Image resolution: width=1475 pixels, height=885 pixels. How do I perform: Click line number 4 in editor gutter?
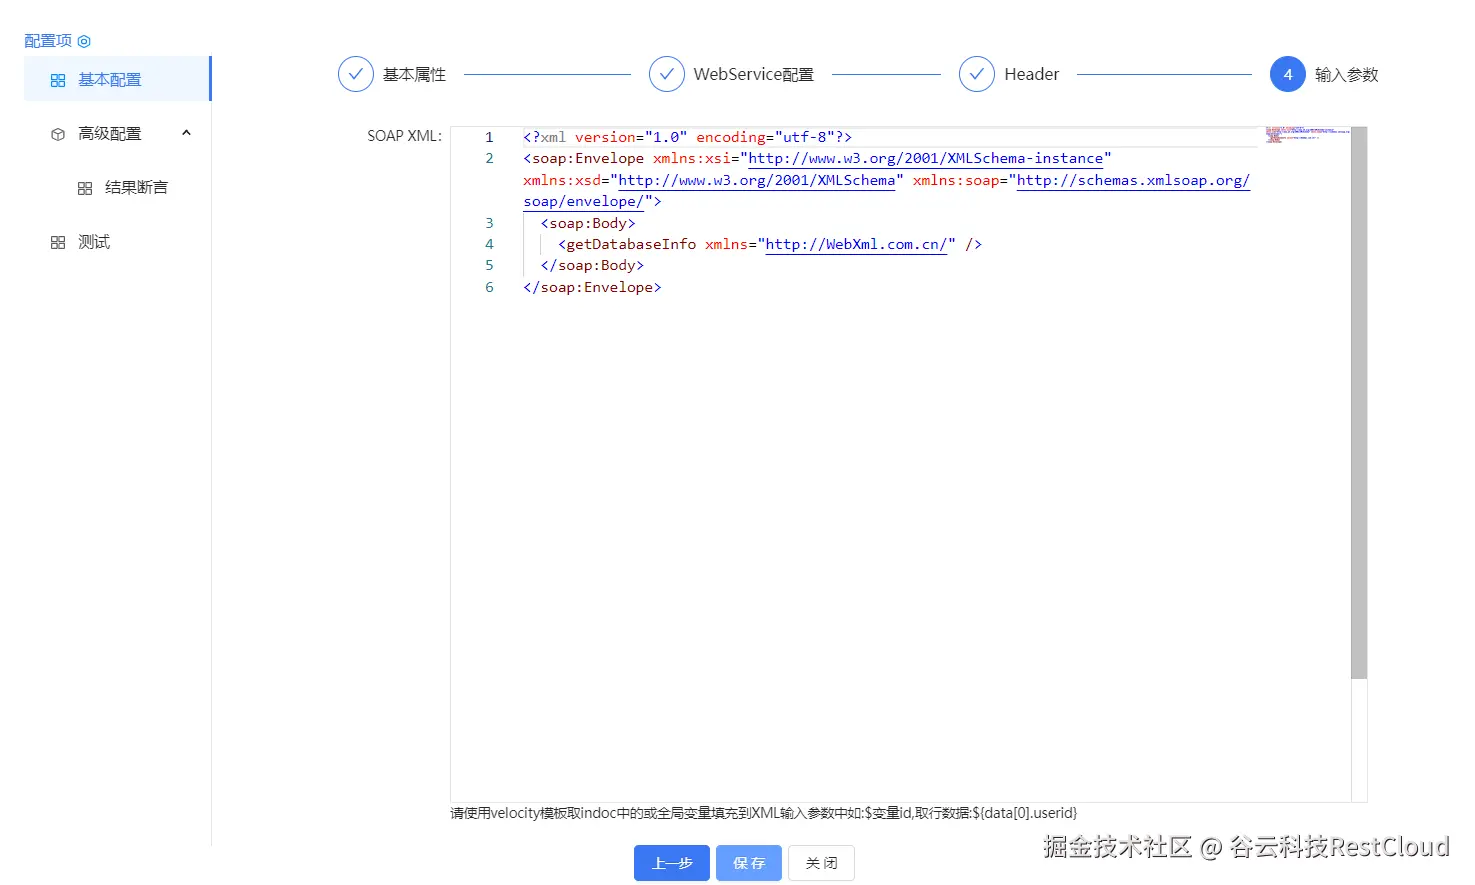point(489,244)
